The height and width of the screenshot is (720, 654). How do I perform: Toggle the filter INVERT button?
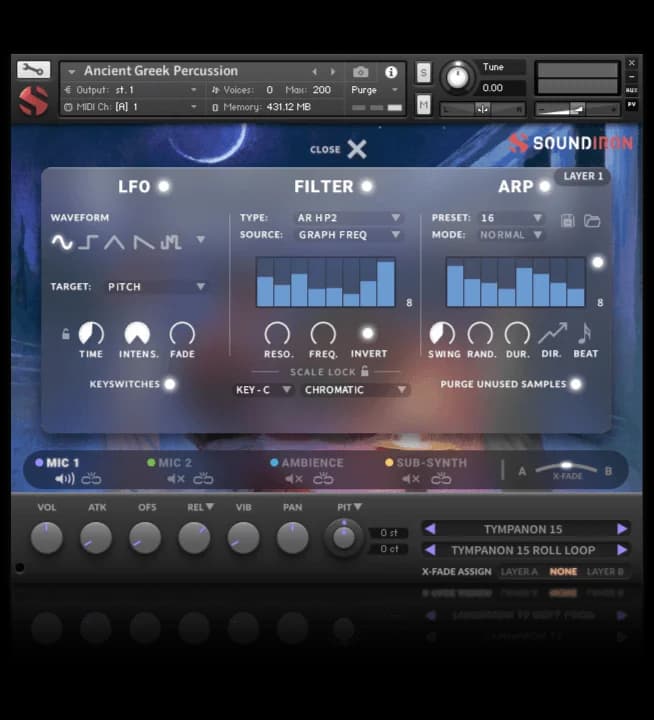click(368, 334)
